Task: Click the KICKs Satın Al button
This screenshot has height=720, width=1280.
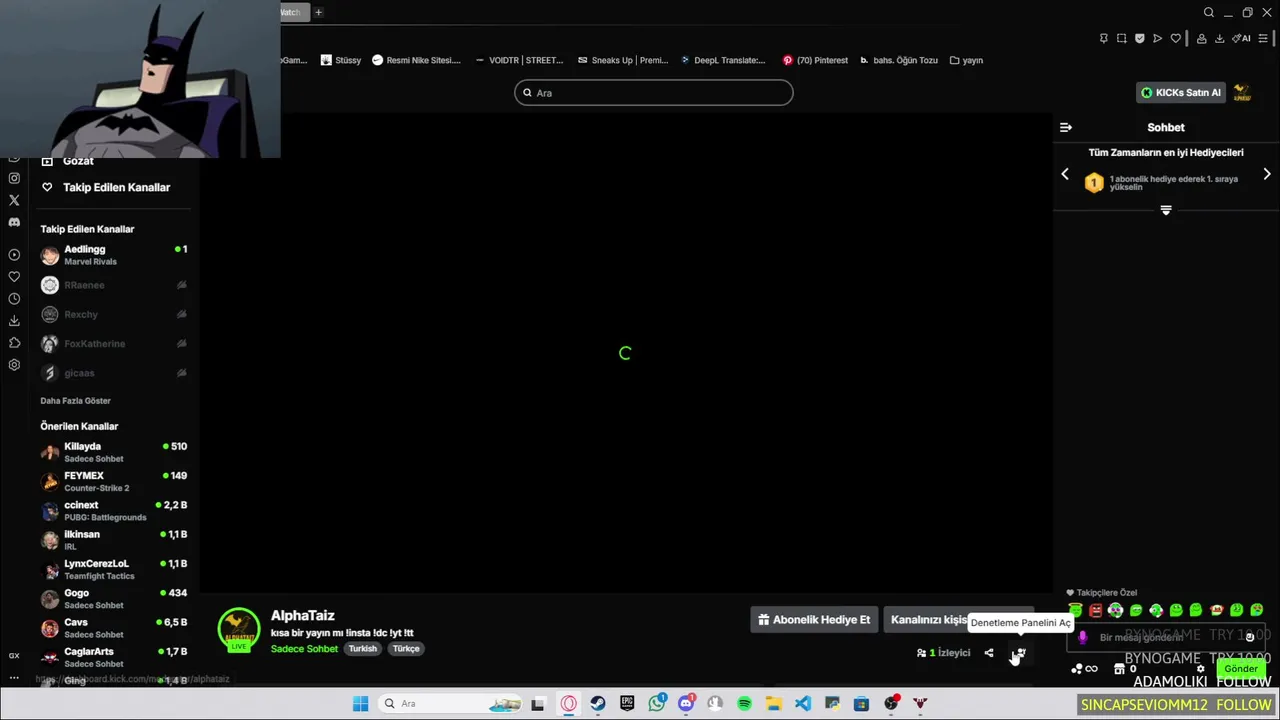Action: [x=1181, y=92]
